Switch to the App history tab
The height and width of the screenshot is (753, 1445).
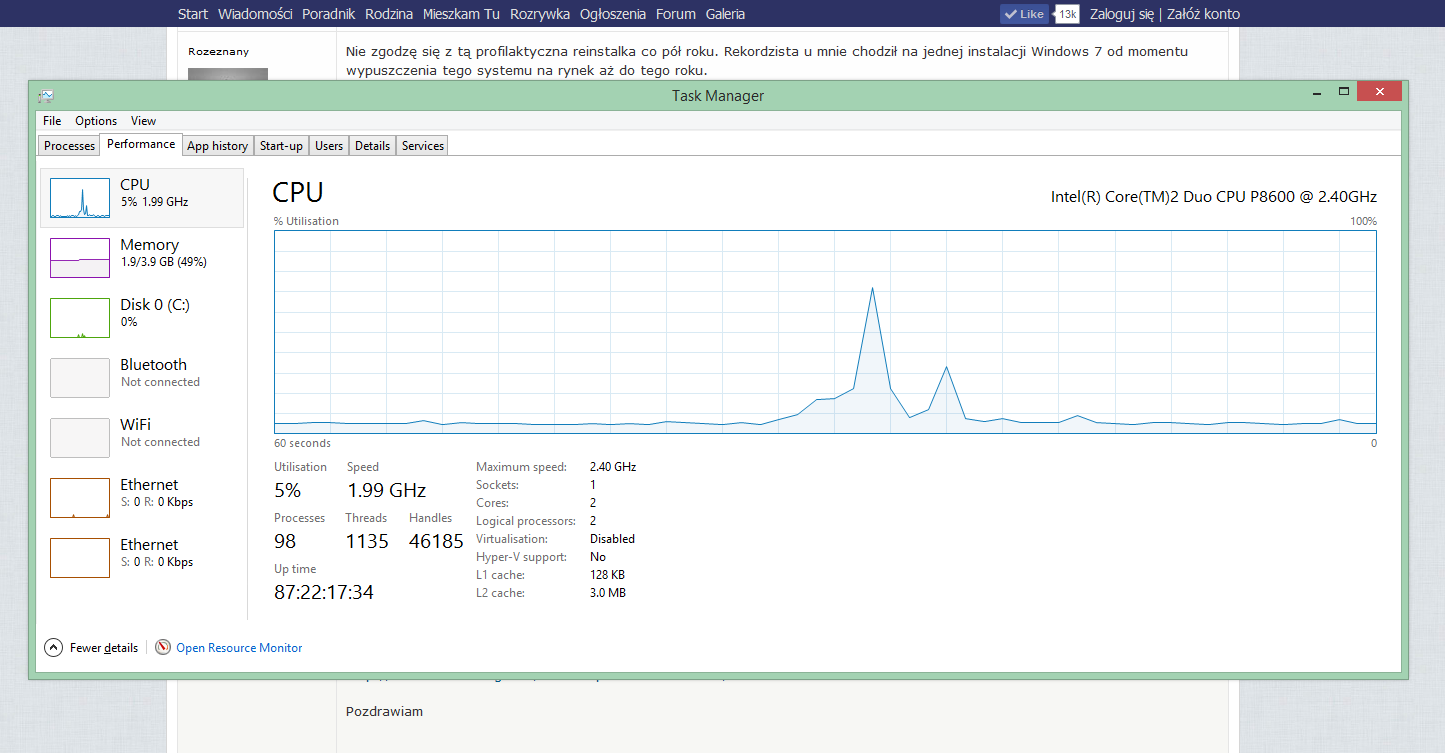pyautogui.click(x=217, y=146)
